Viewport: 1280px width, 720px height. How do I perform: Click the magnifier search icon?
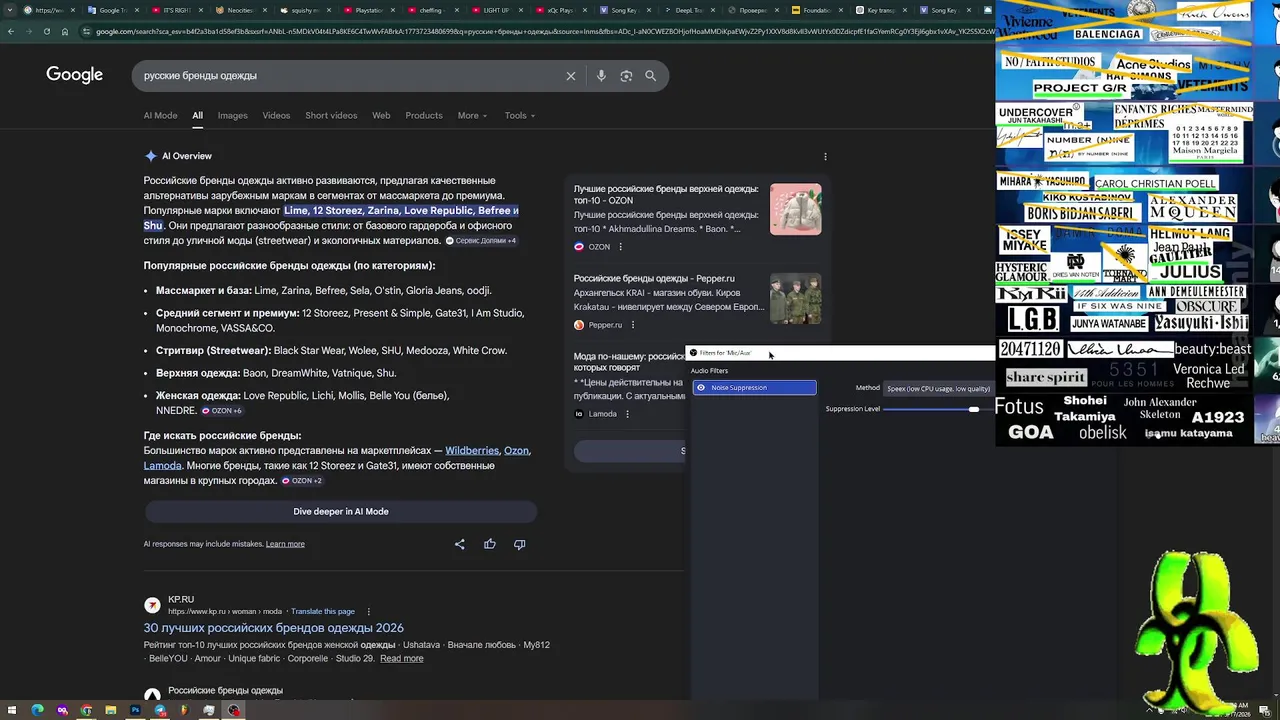point(650,76)
